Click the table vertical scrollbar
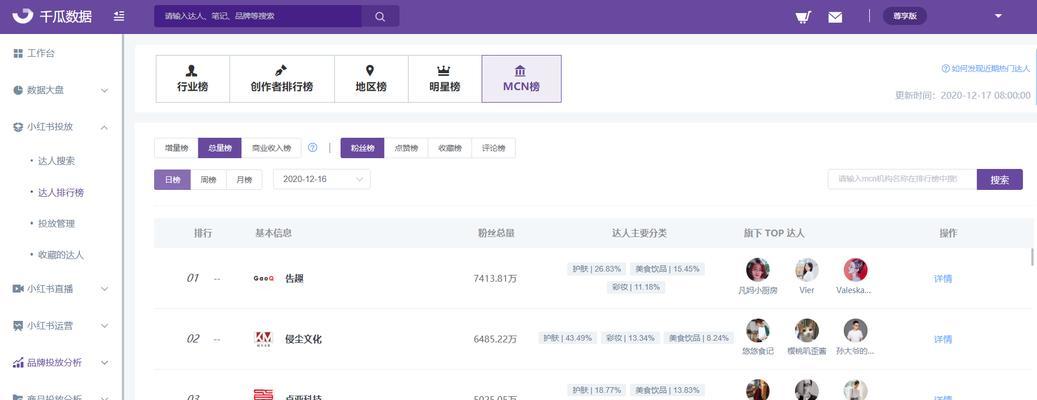This screenshot has width=1037, height=400. point(1032,258)
